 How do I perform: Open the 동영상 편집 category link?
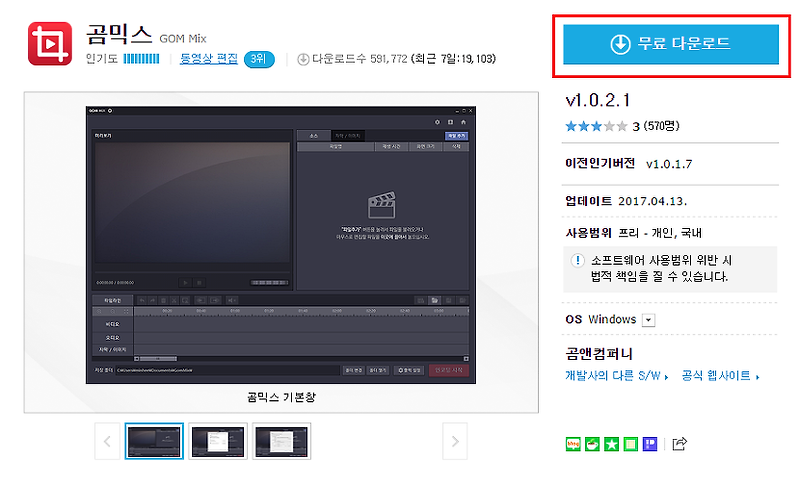(x=209, y=59)
